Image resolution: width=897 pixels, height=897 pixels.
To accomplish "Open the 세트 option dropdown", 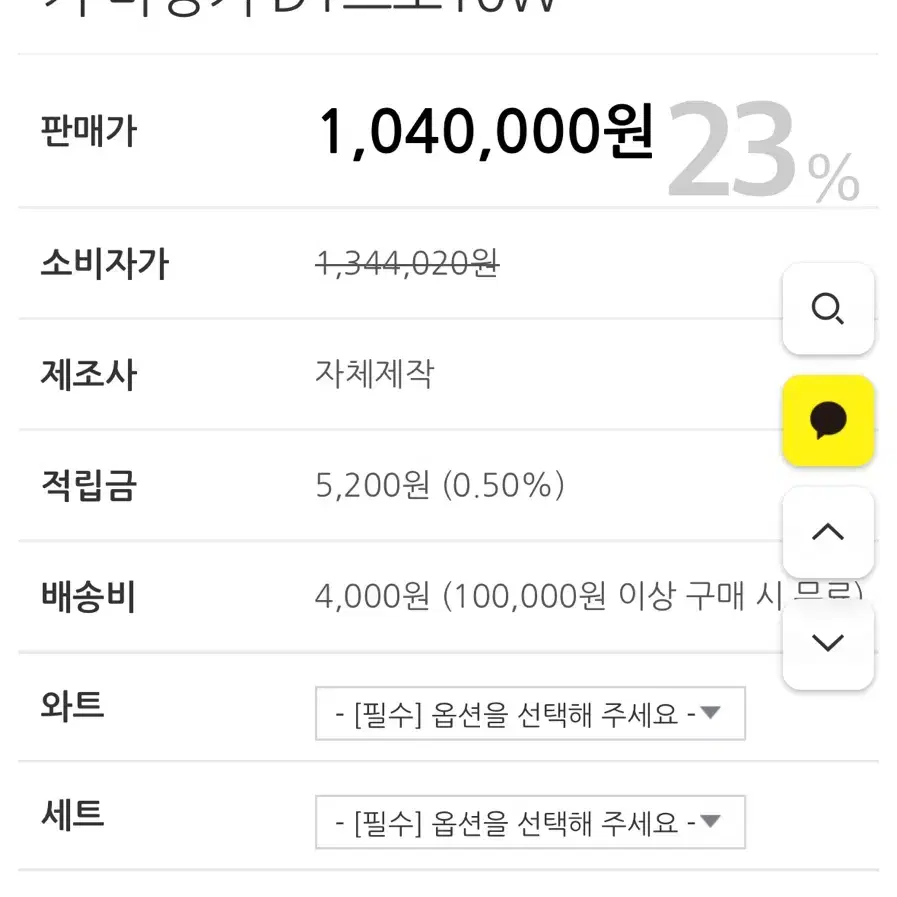I will [530, 822].
